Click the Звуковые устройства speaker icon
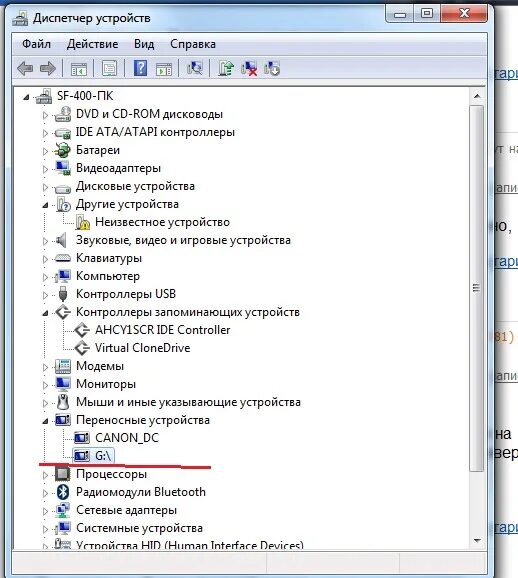518x578 pixels. 61,240
